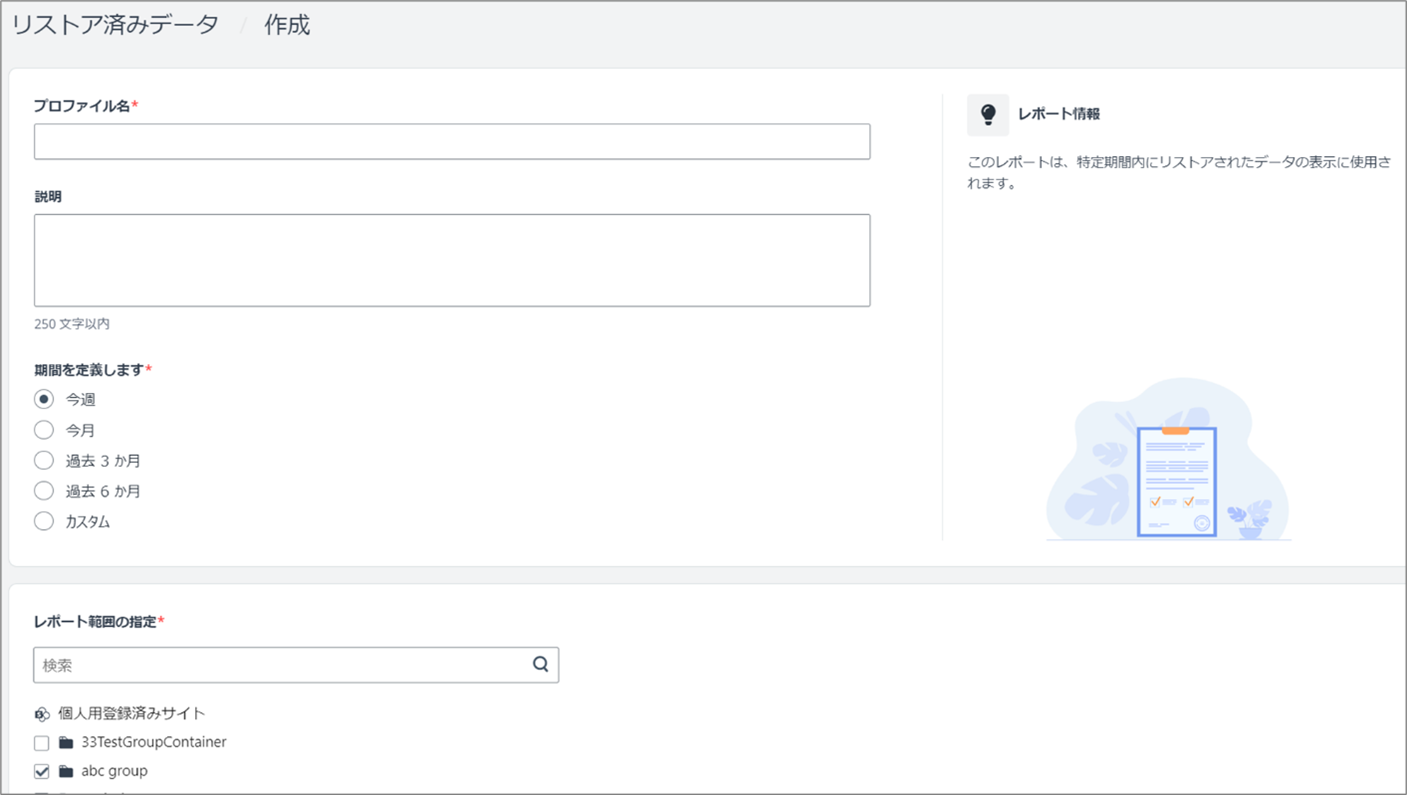Choose the 過去 3 か月 radio button
The width and height of the screenshot is (1407, 795).
point(44,460)
